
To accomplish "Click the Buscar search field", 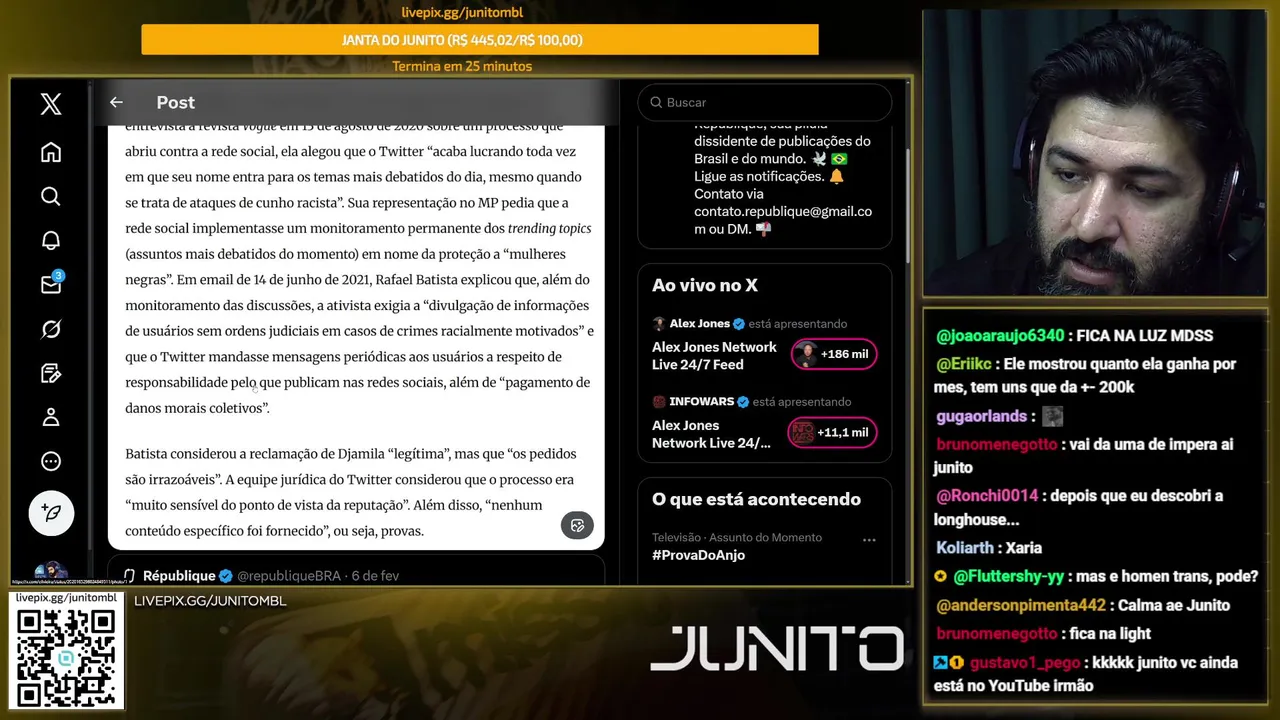I will [764, 102].
